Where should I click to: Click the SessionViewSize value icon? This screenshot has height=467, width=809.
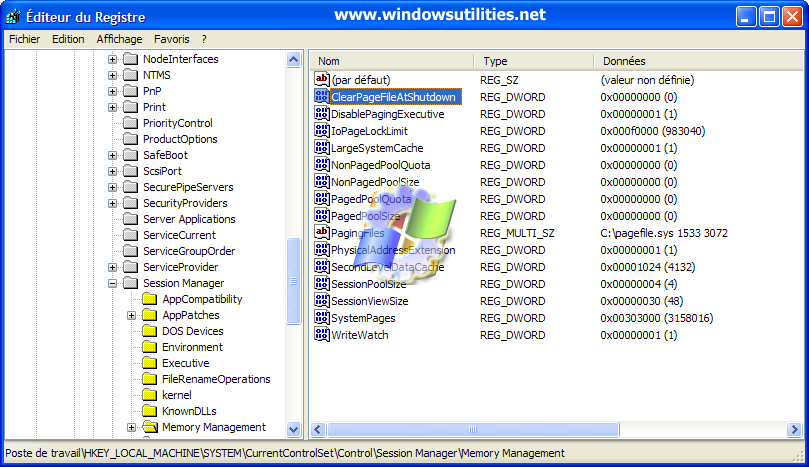point(321,301)
